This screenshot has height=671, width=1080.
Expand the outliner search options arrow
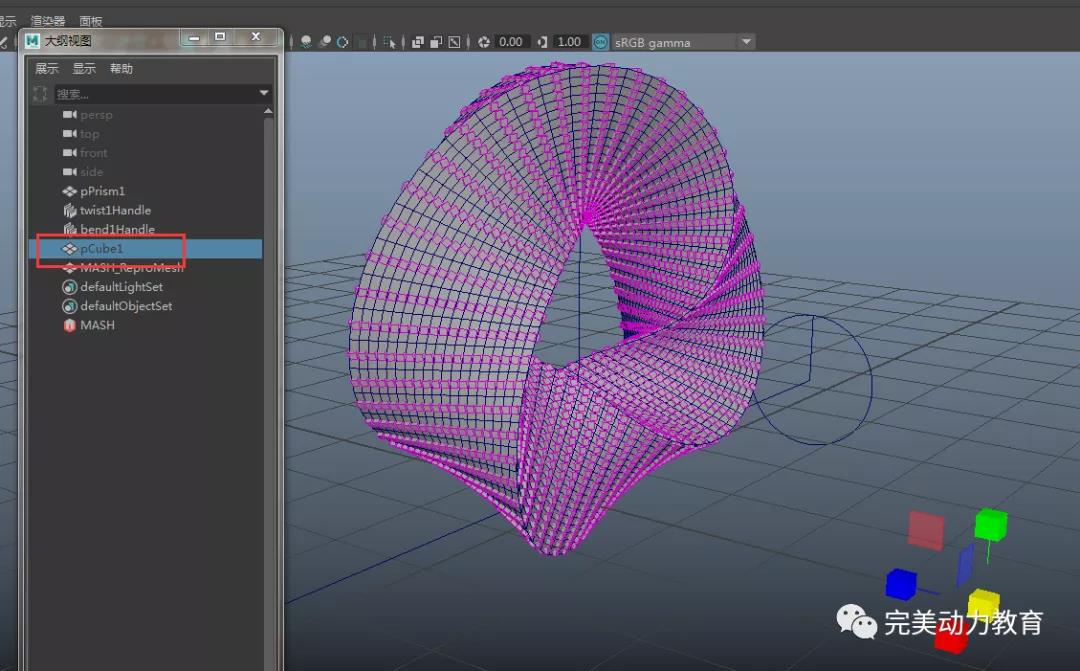point(264,94)
